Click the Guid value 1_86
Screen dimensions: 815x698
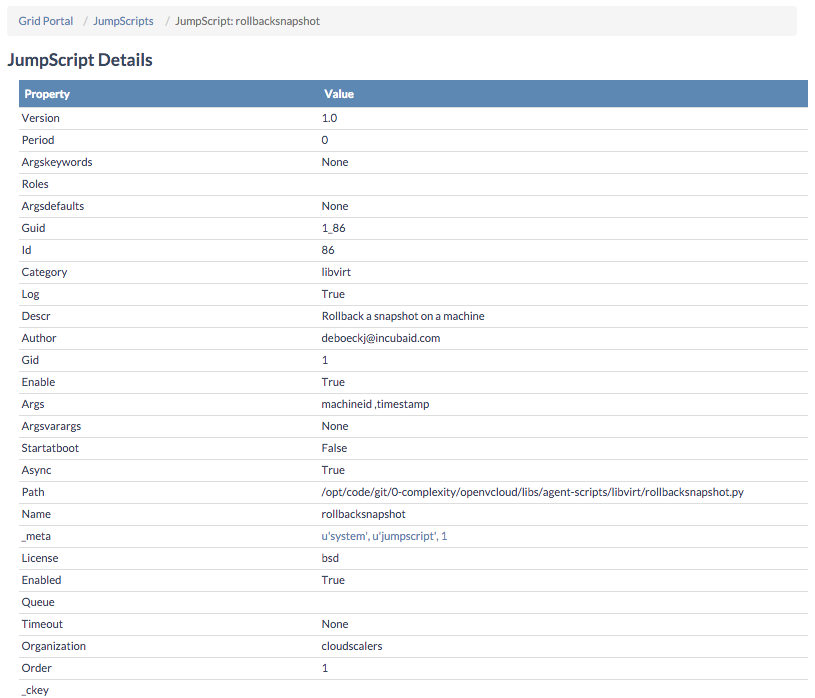[334, 228]
